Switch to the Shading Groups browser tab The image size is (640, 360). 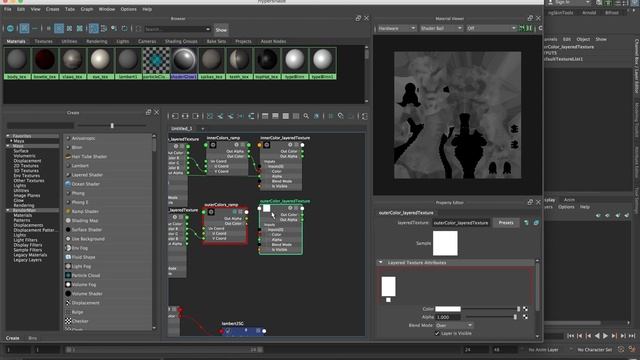click(181, 42)
